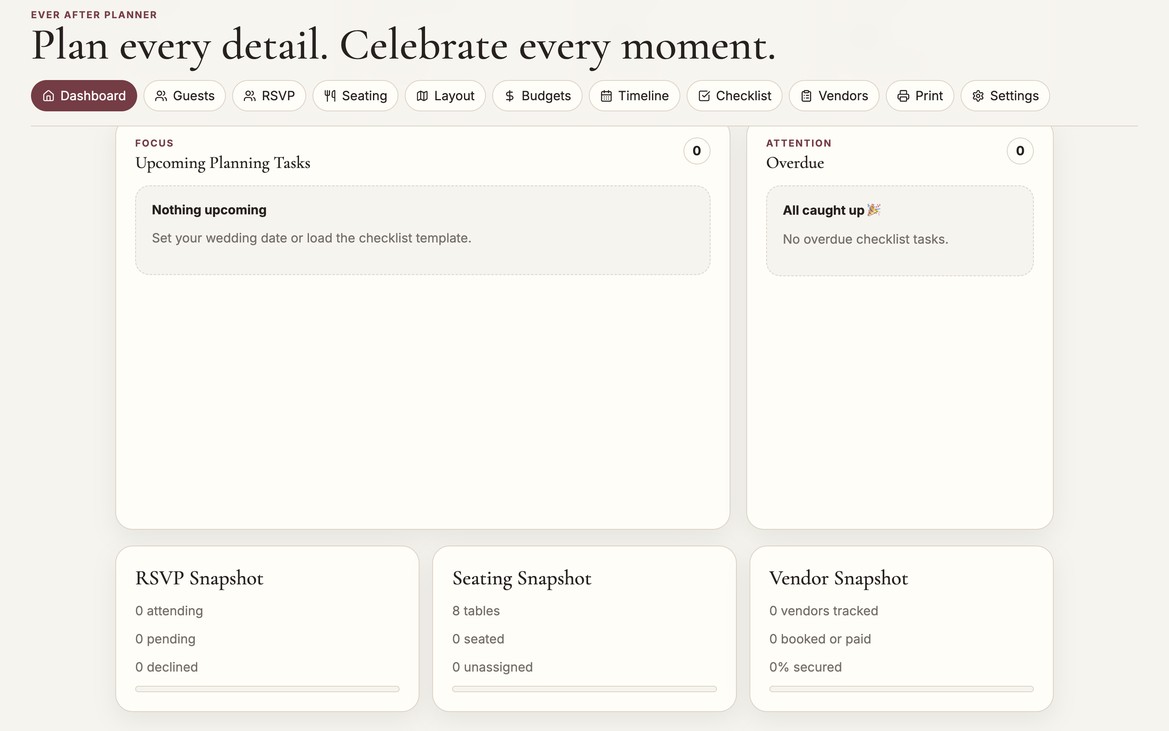Click the dollar sign Budgets icon
1169x731 pixels.
point(509,96)
